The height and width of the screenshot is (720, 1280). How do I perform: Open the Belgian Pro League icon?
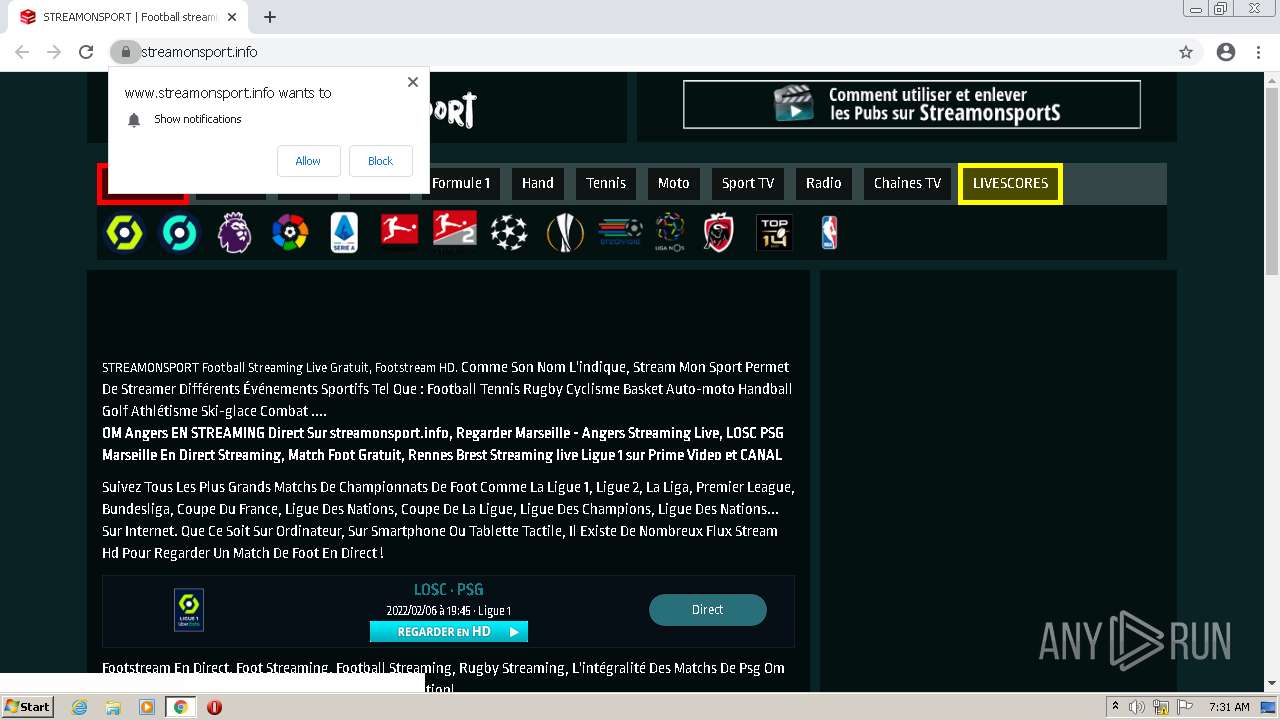coord(719,233)
